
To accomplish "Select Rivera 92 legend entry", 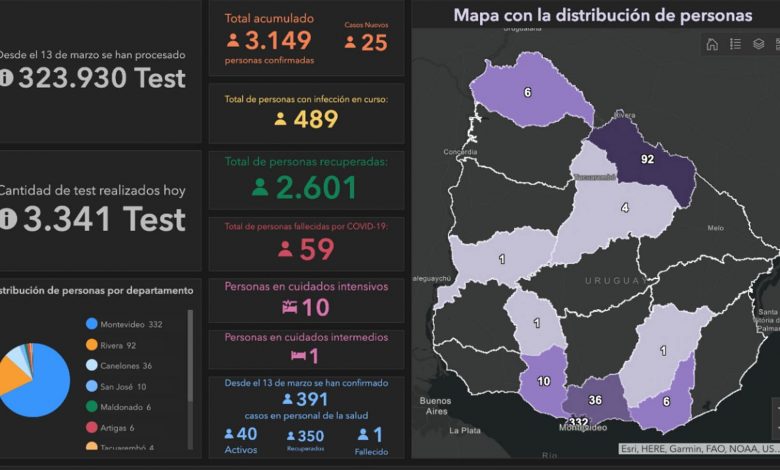I will (x=117, y=345).
